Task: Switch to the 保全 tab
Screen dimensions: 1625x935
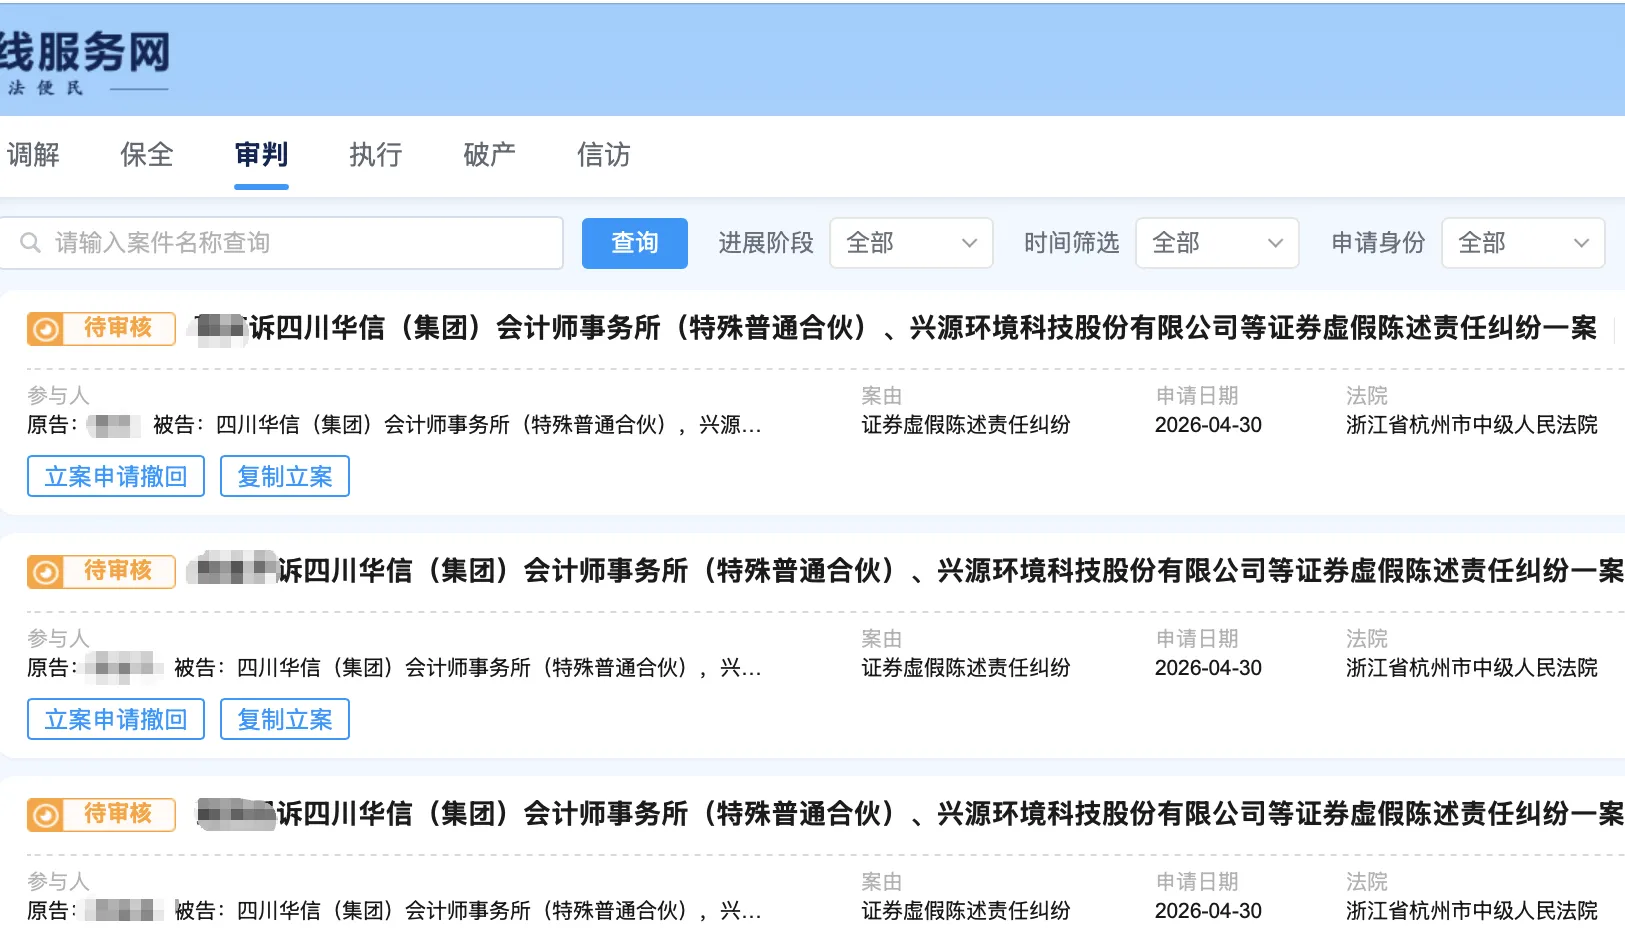Action: tap(147, 155)
